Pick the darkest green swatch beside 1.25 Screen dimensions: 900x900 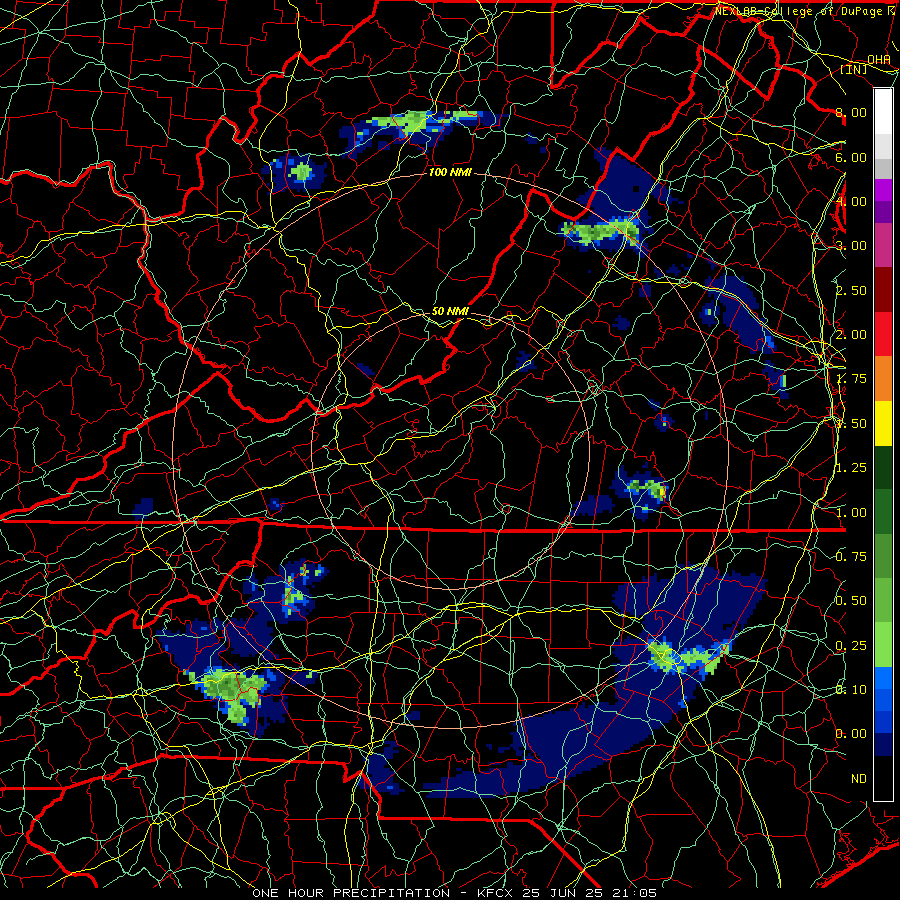pos(883,467)
